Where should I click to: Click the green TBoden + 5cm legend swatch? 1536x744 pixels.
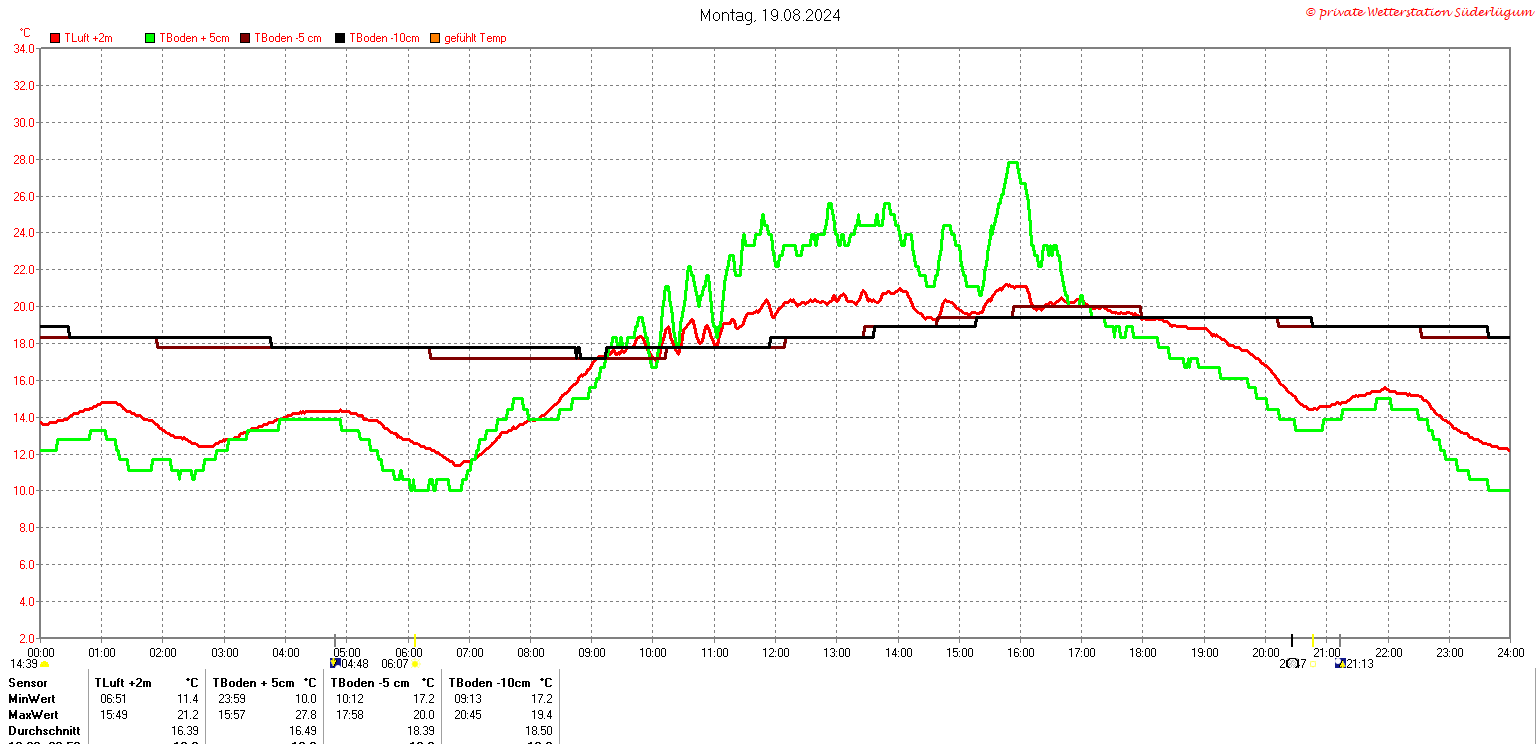tap(151, 38)
